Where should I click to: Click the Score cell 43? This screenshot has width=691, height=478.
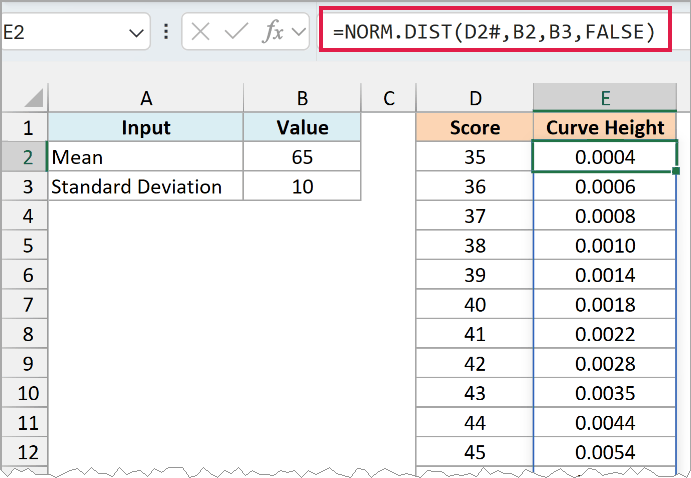(475, 393)
